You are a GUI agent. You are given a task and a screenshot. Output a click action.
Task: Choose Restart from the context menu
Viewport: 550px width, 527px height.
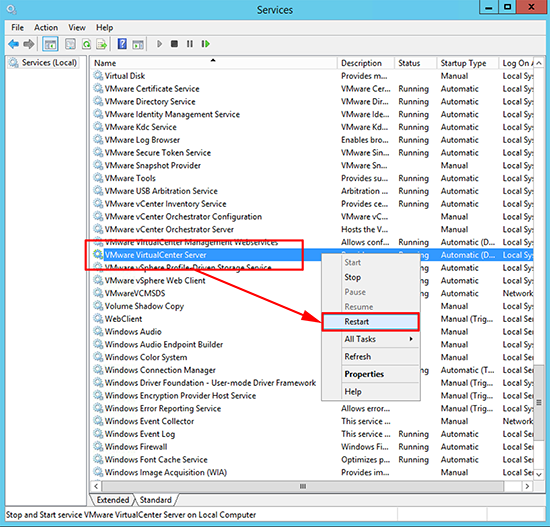tap(370, 322)
